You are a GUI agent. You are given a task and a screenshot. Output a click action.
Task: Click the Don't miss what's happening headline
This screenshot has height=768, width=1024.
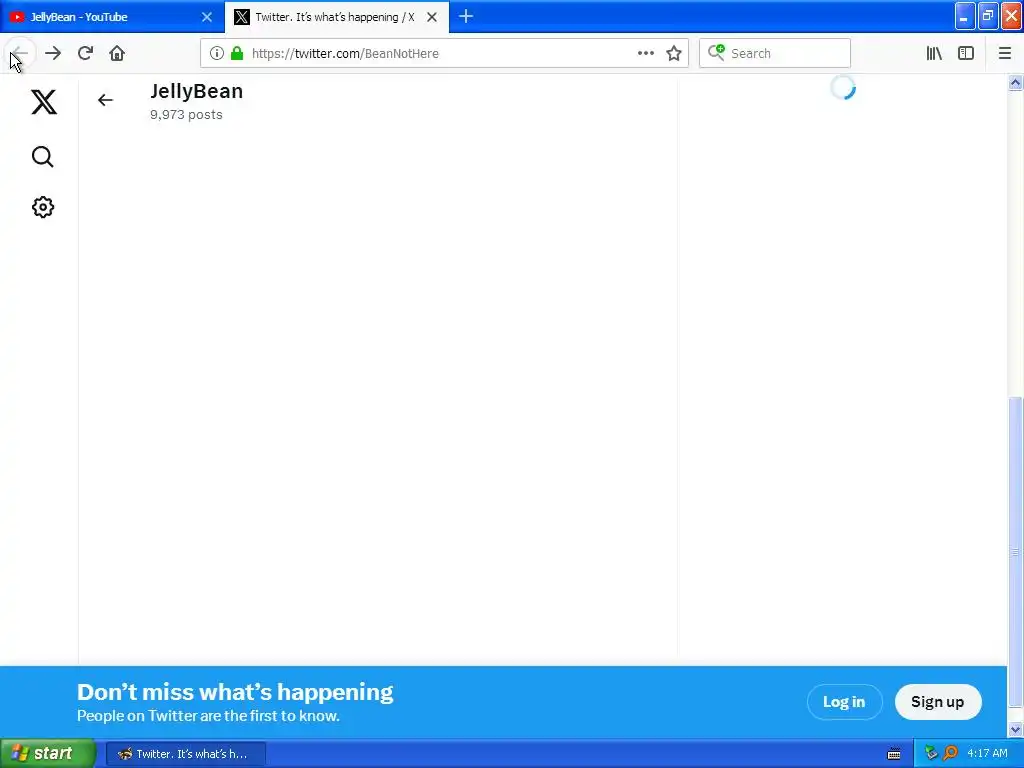(235, 692)
